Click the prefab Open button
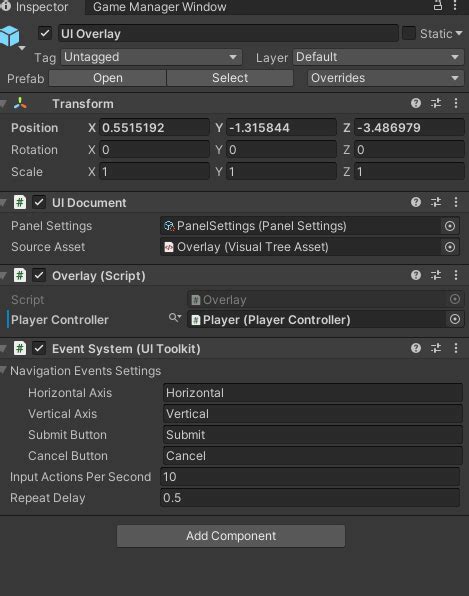The height and width of the screenshot is (596, 469). [x=108, y=78]
